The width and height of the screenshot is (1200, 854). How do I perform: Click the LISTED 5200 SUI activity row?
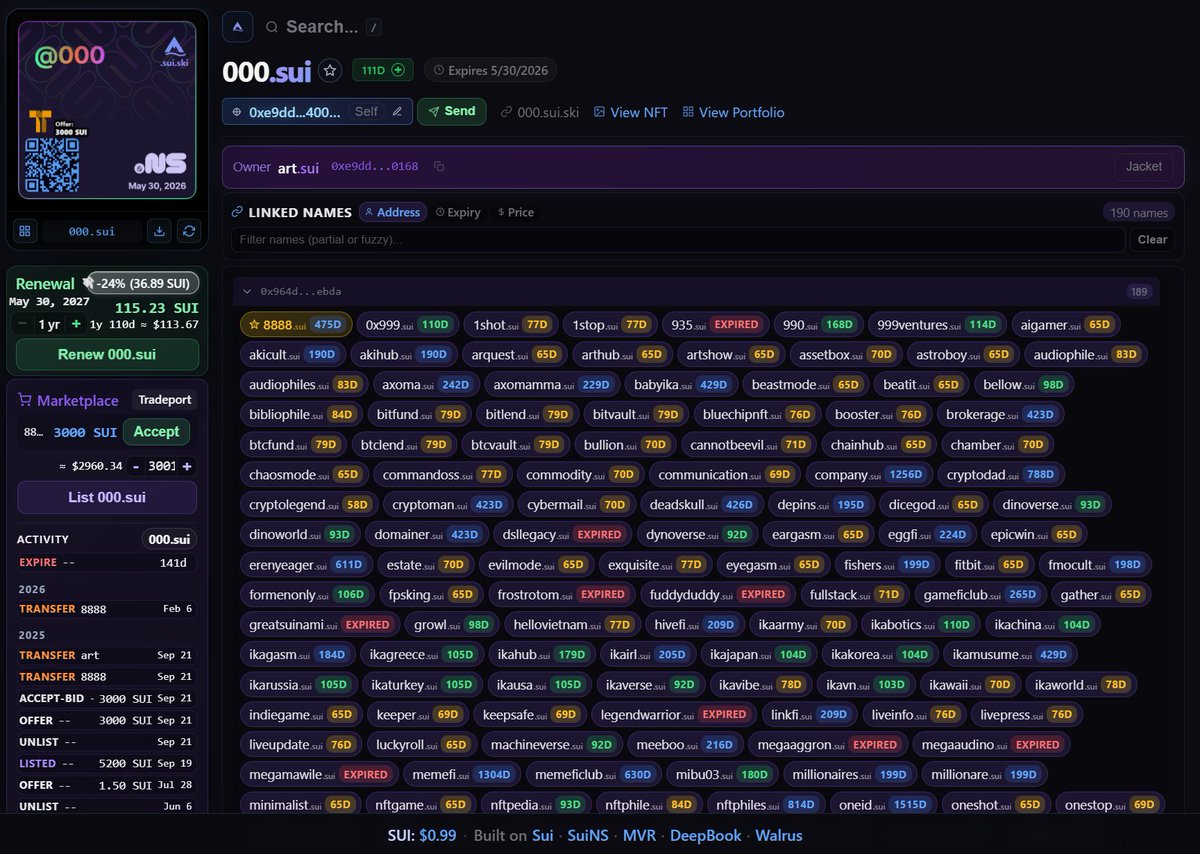tap(106, 763)
